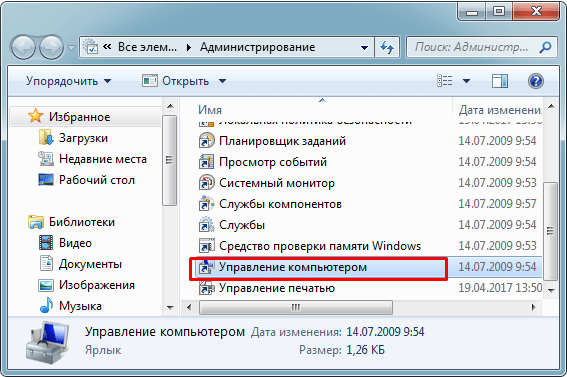Toggle the preview pane icon
The image size is (567, 377).
(500, 81)
